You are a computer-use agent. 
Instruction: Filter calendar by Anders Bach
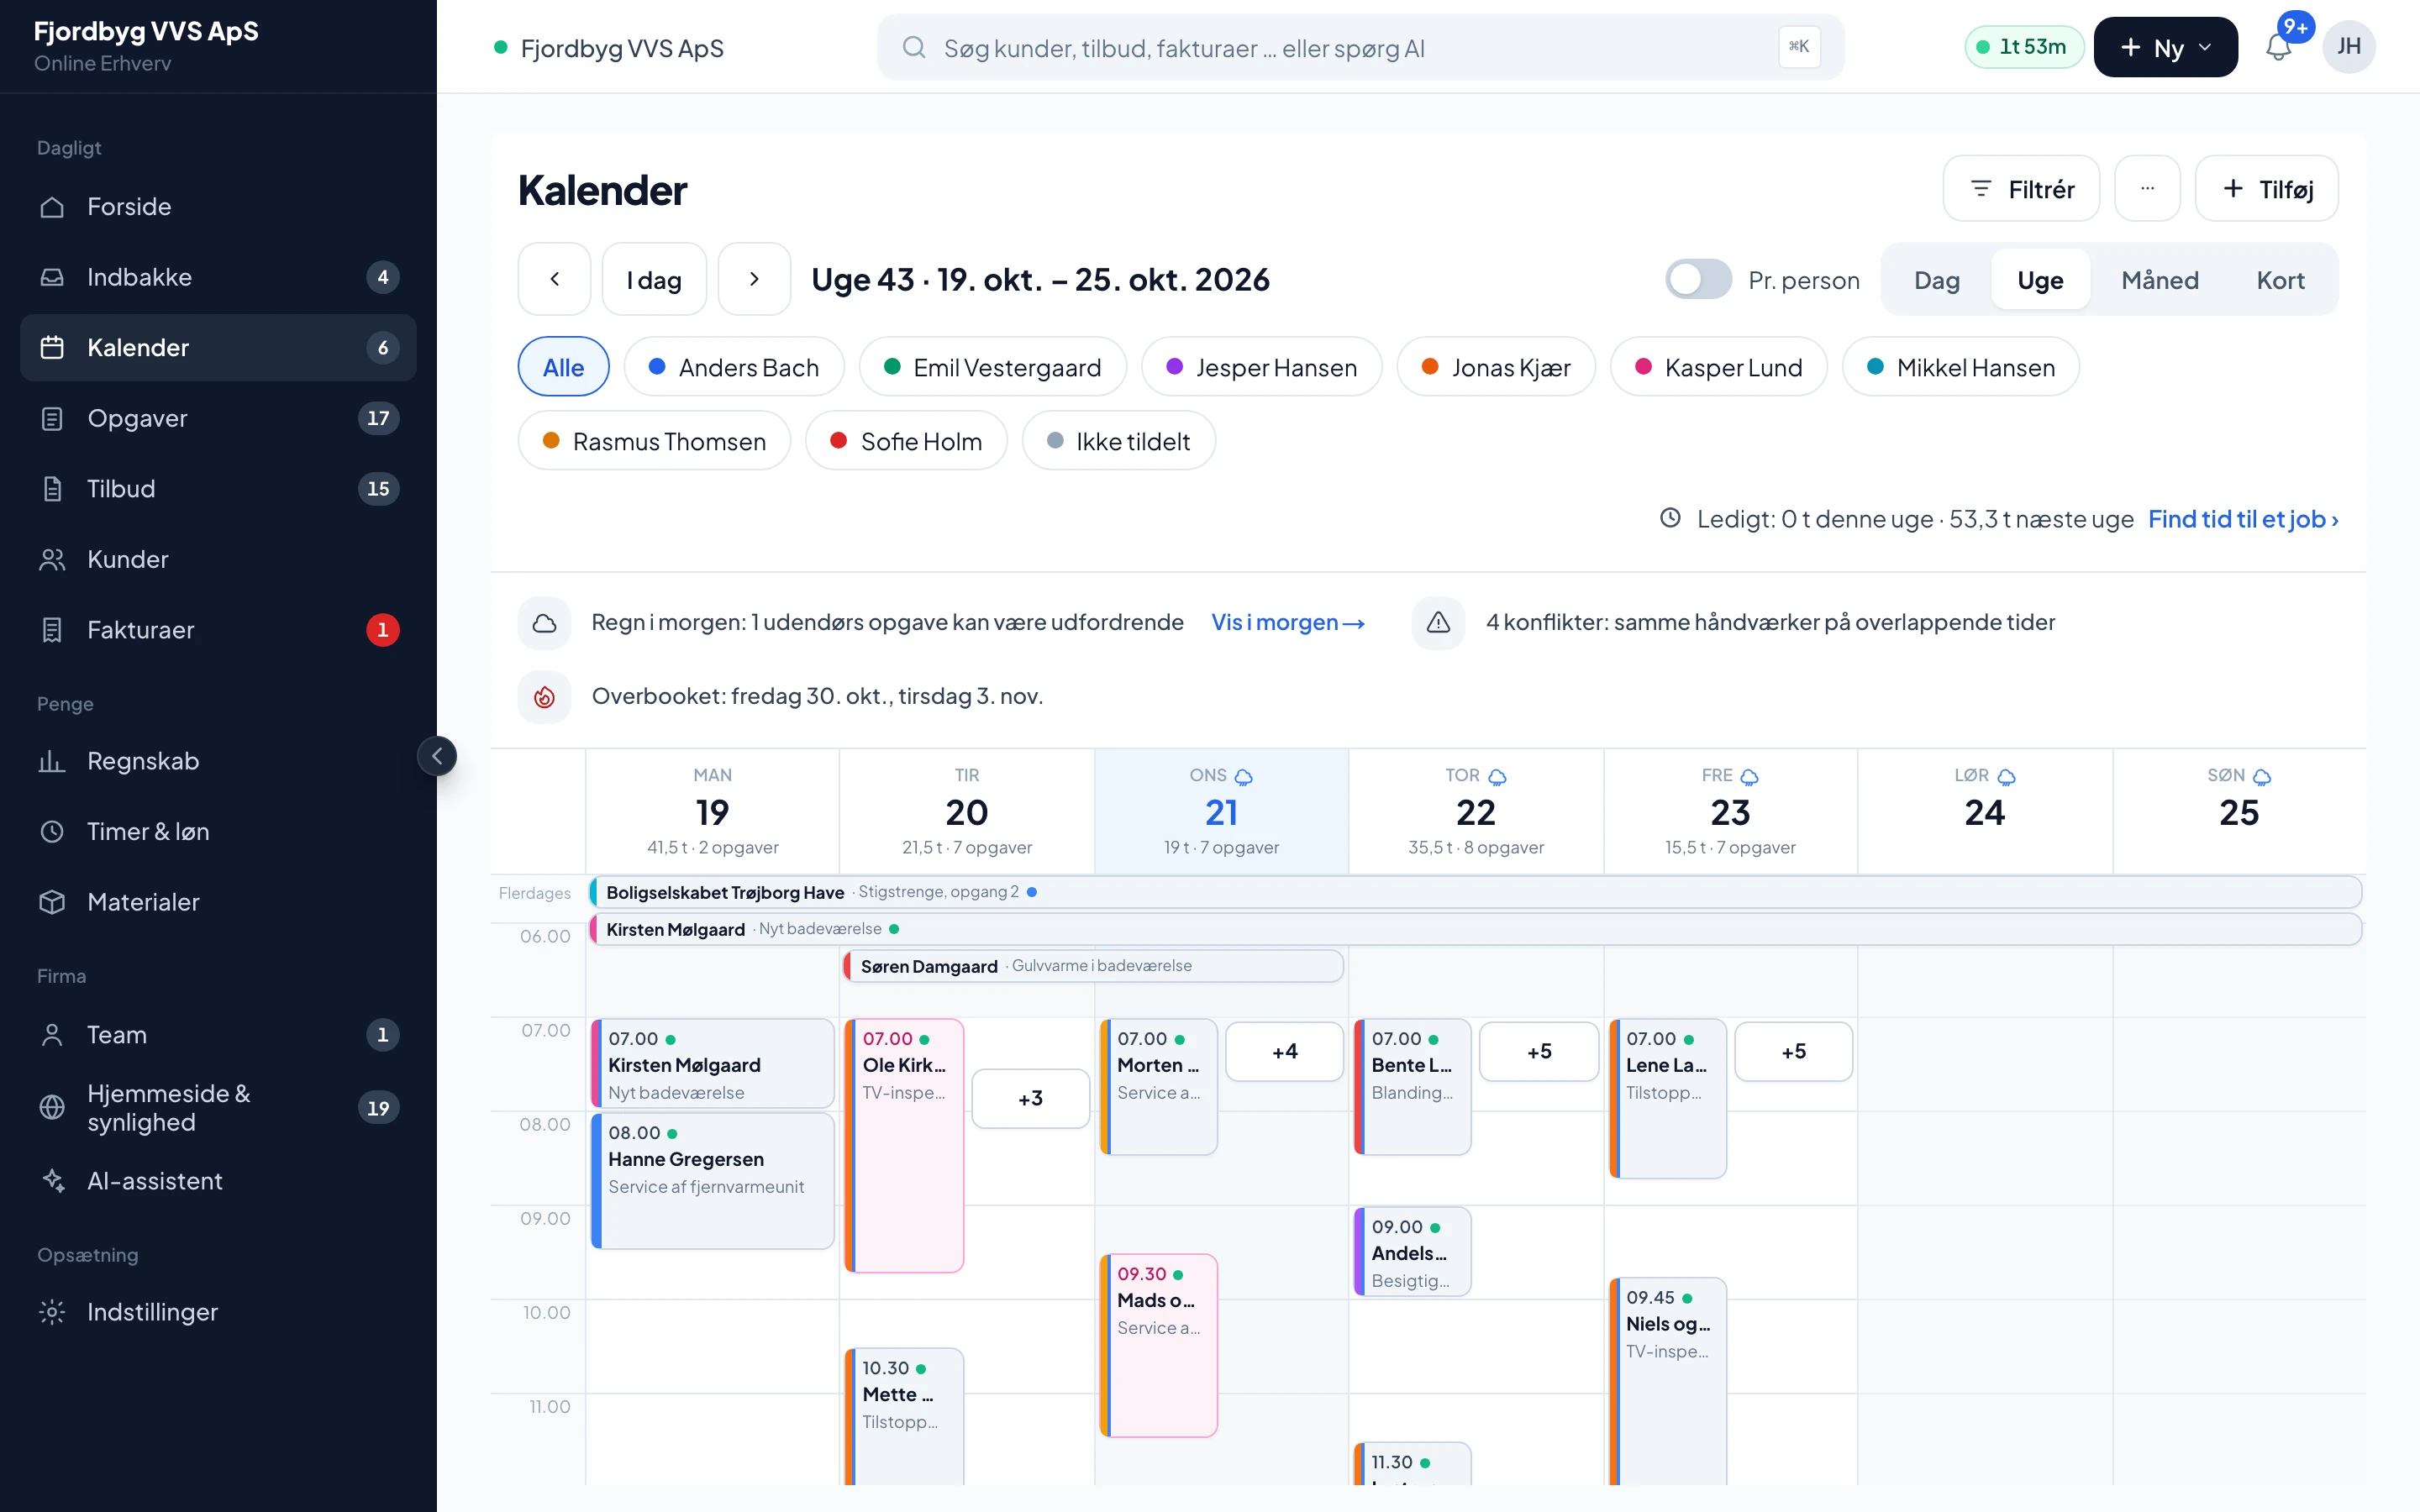click(734, 367)
